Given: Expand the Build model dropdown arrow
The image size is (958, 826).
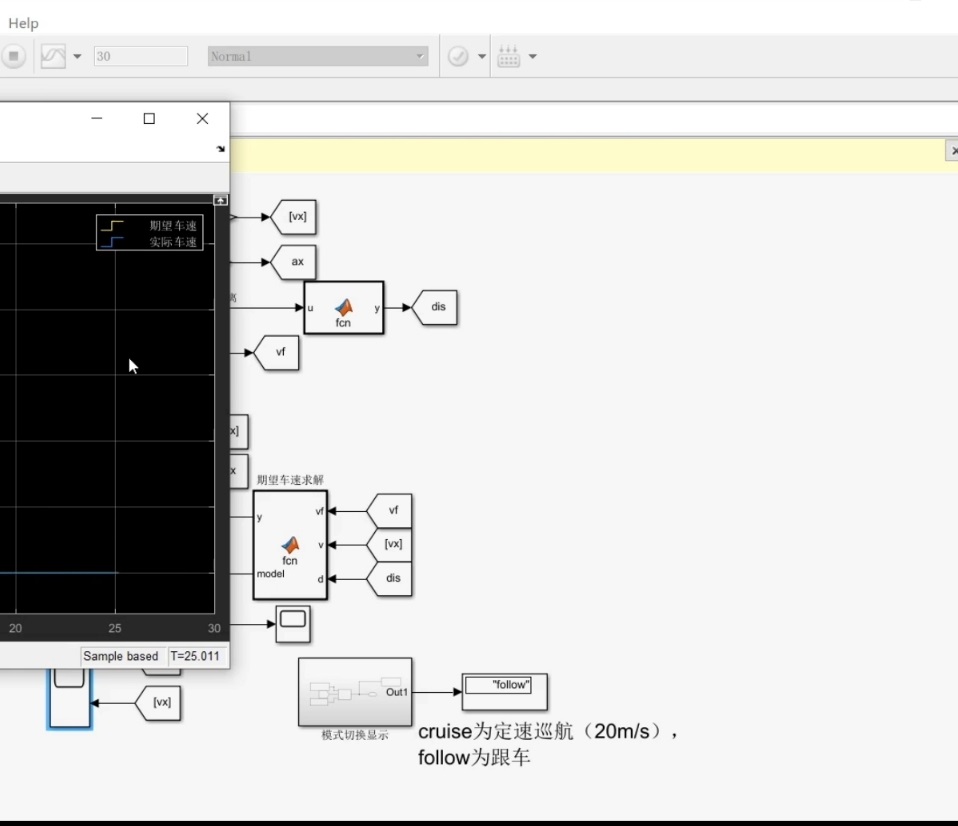Looking at the screenshot, I should click(533, 57).
